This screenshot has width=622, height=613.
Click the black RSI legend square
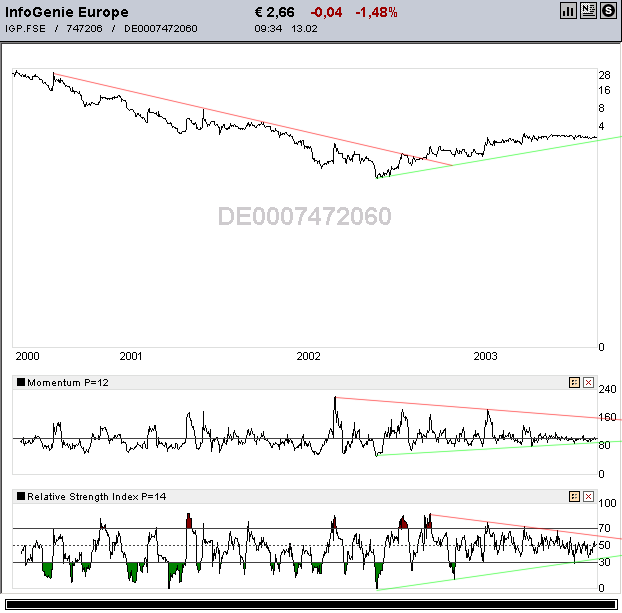click(x=21, y=496)
